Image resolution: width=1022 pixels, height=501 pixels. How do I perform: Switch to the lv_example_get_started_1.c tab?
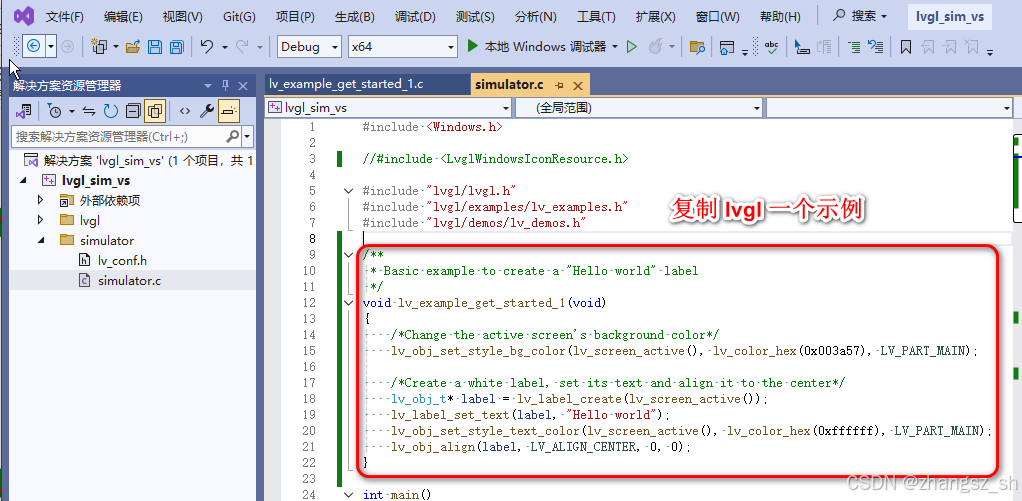tap(346, 85)
